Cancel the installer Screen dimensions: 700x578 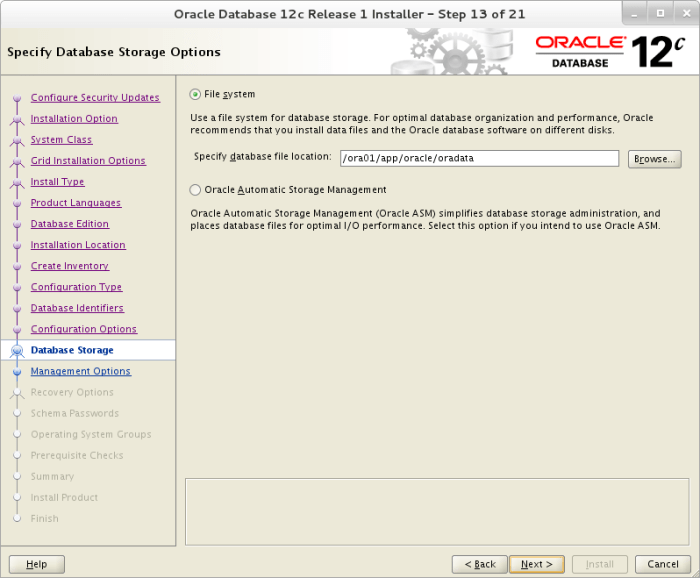(x=663, y=564)
